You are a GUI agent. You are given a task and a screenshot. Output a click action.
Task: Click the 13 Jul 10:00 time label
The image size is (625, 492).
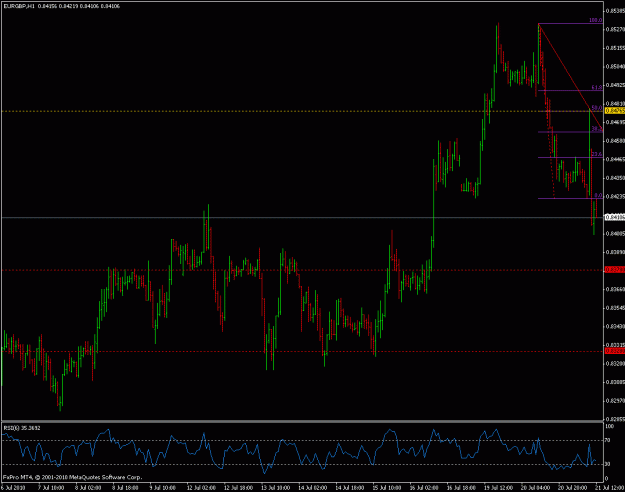click(275, 488)
